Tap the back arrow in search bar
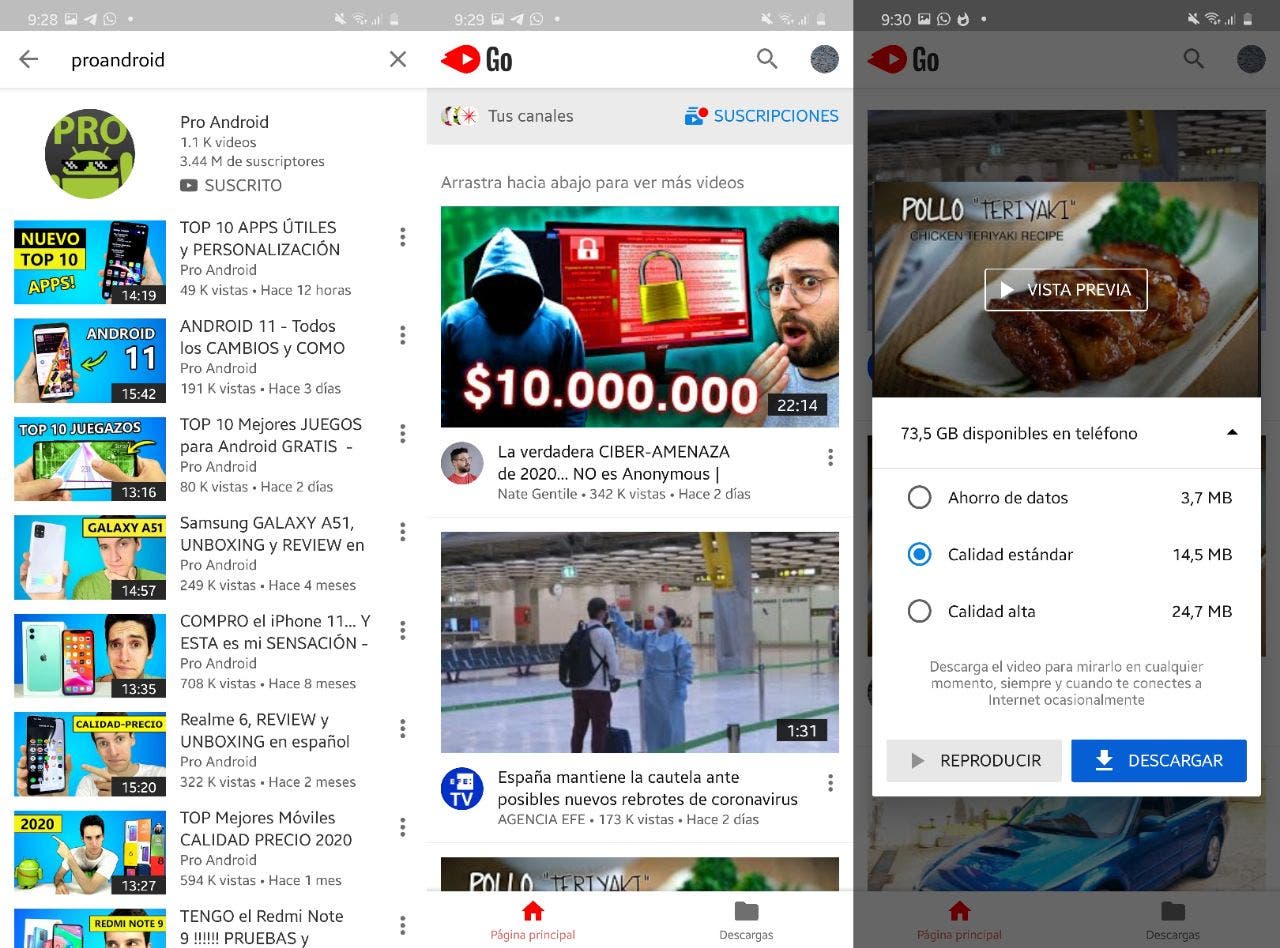The image size is (1280, 948). pos(28,60)
